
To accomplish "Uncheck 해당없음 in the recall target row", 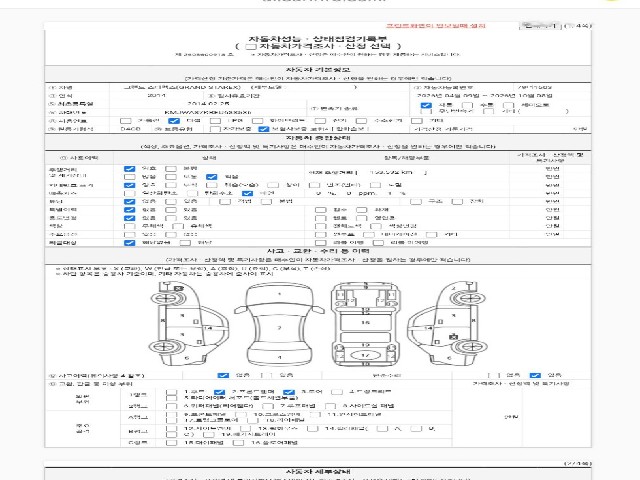I will pos(130,243).
